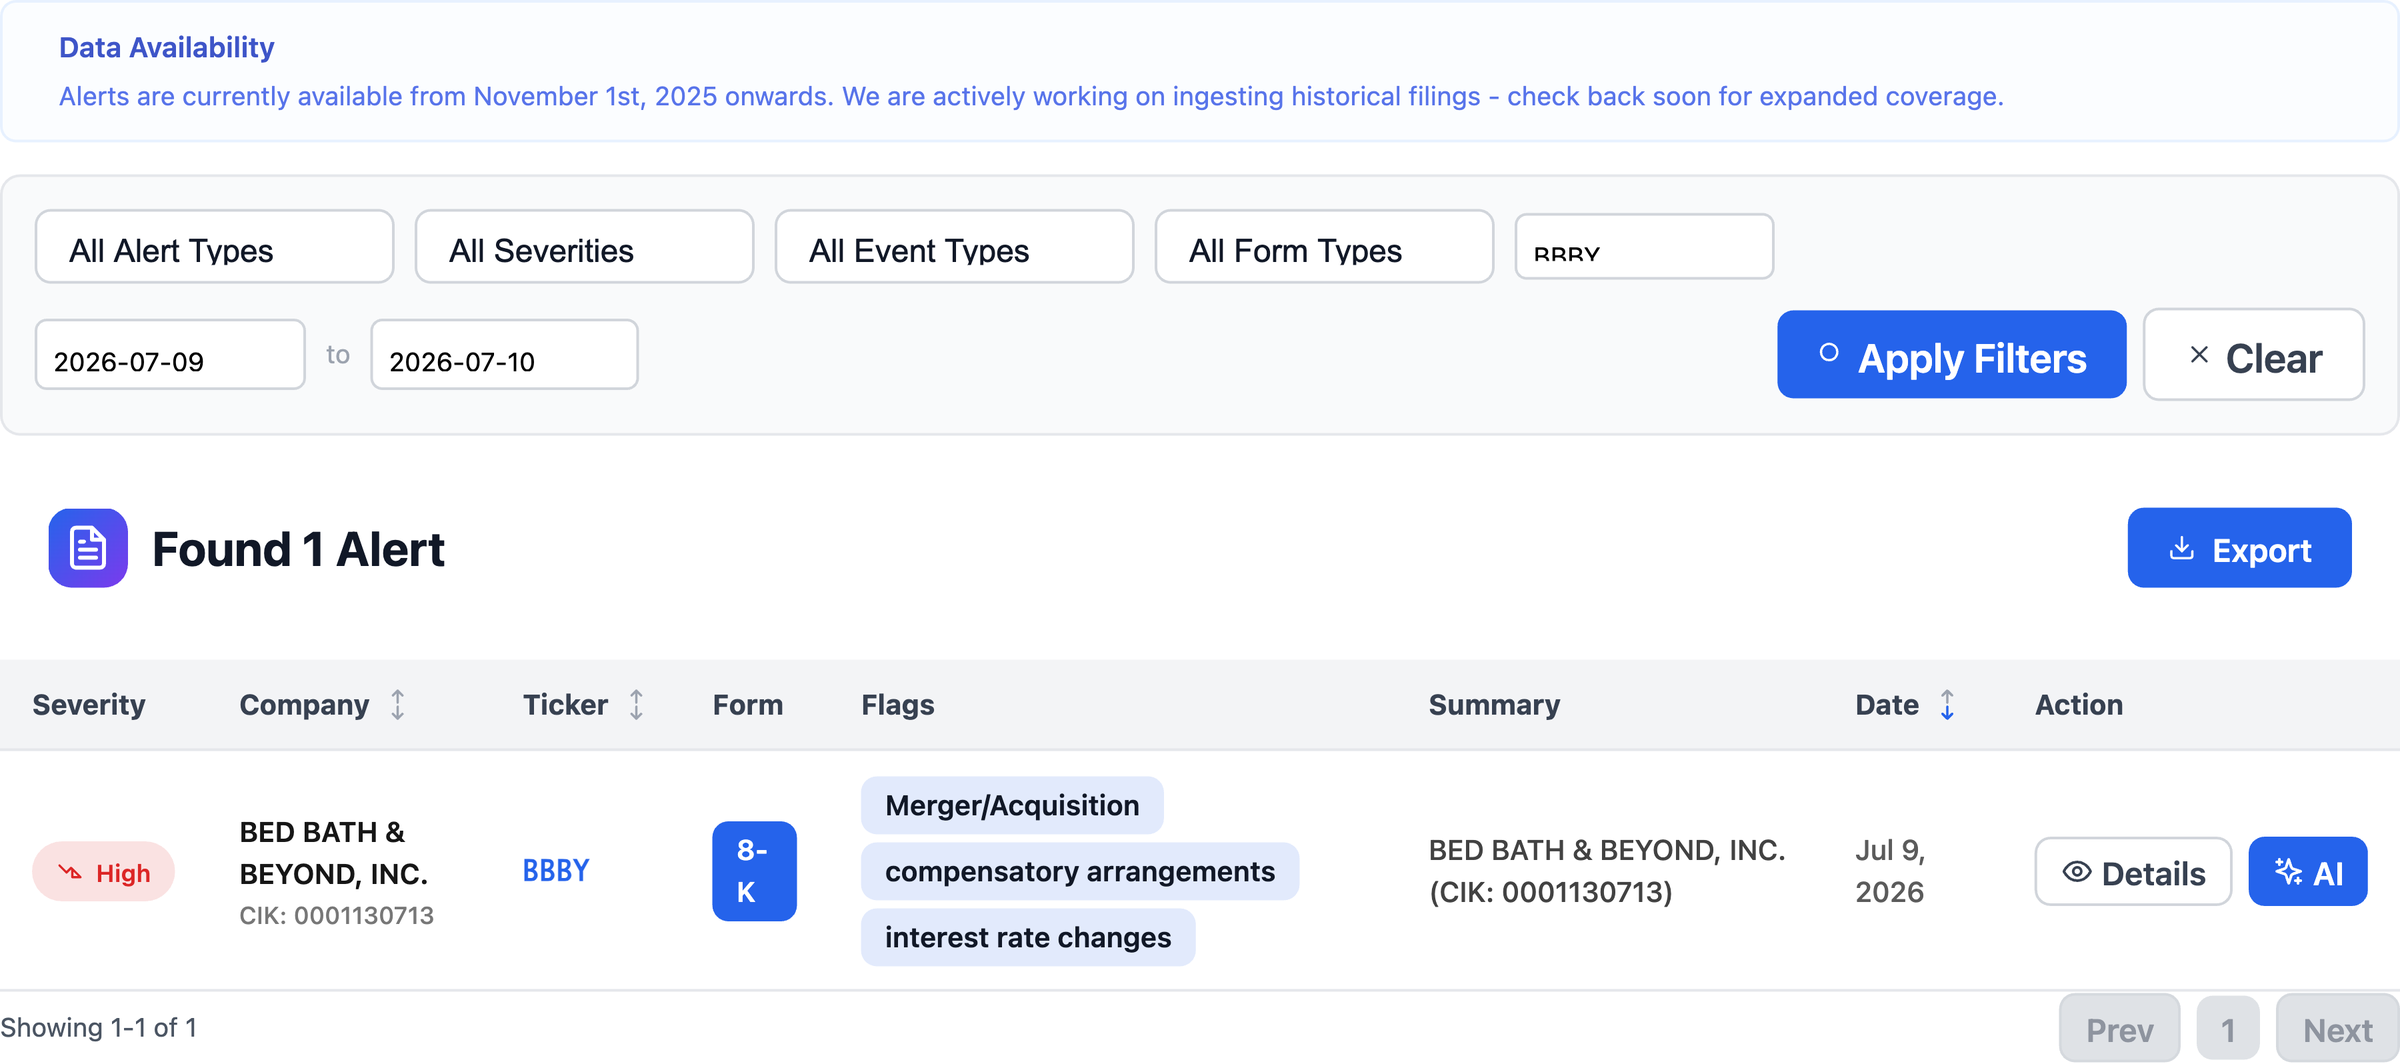
Task: Clear all filters
Action: 2254,355
